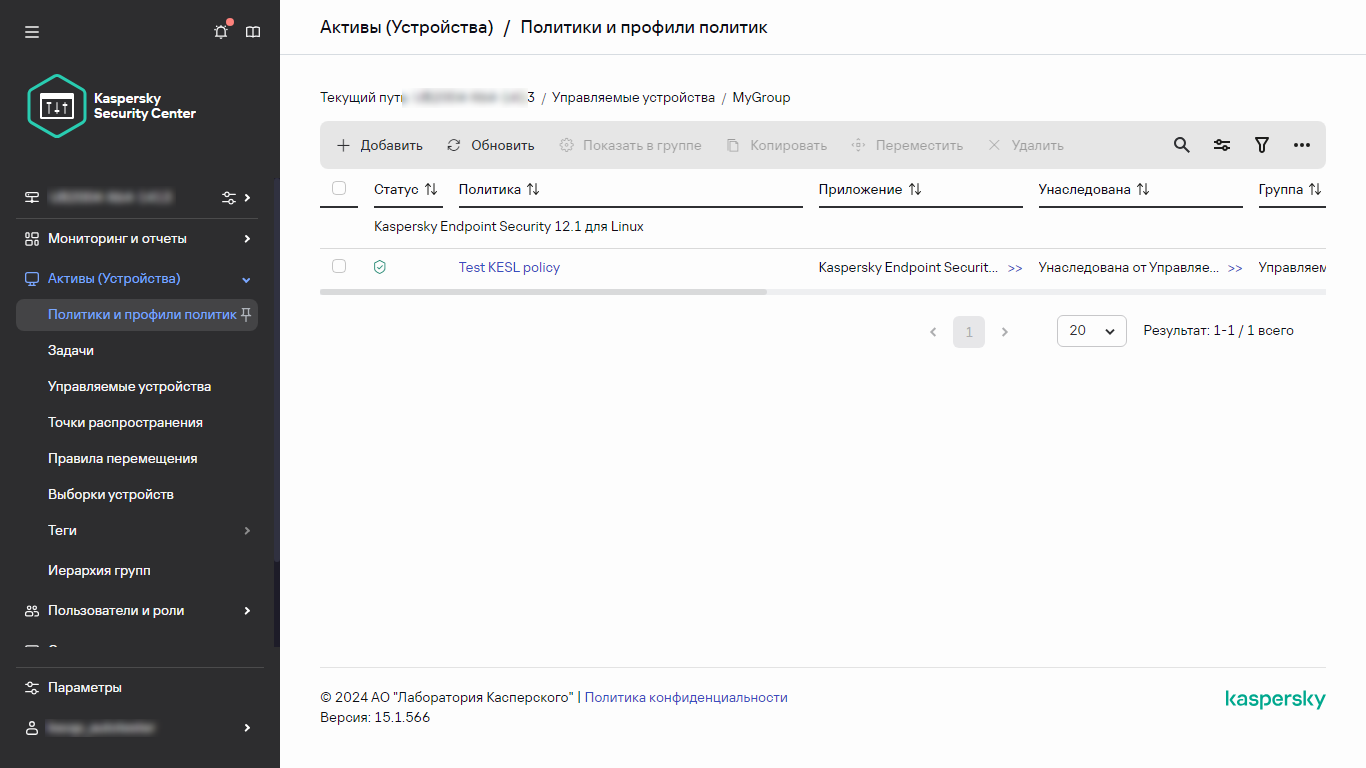Open Иерархия групп
1366x768 pixels.
[99, 570]
